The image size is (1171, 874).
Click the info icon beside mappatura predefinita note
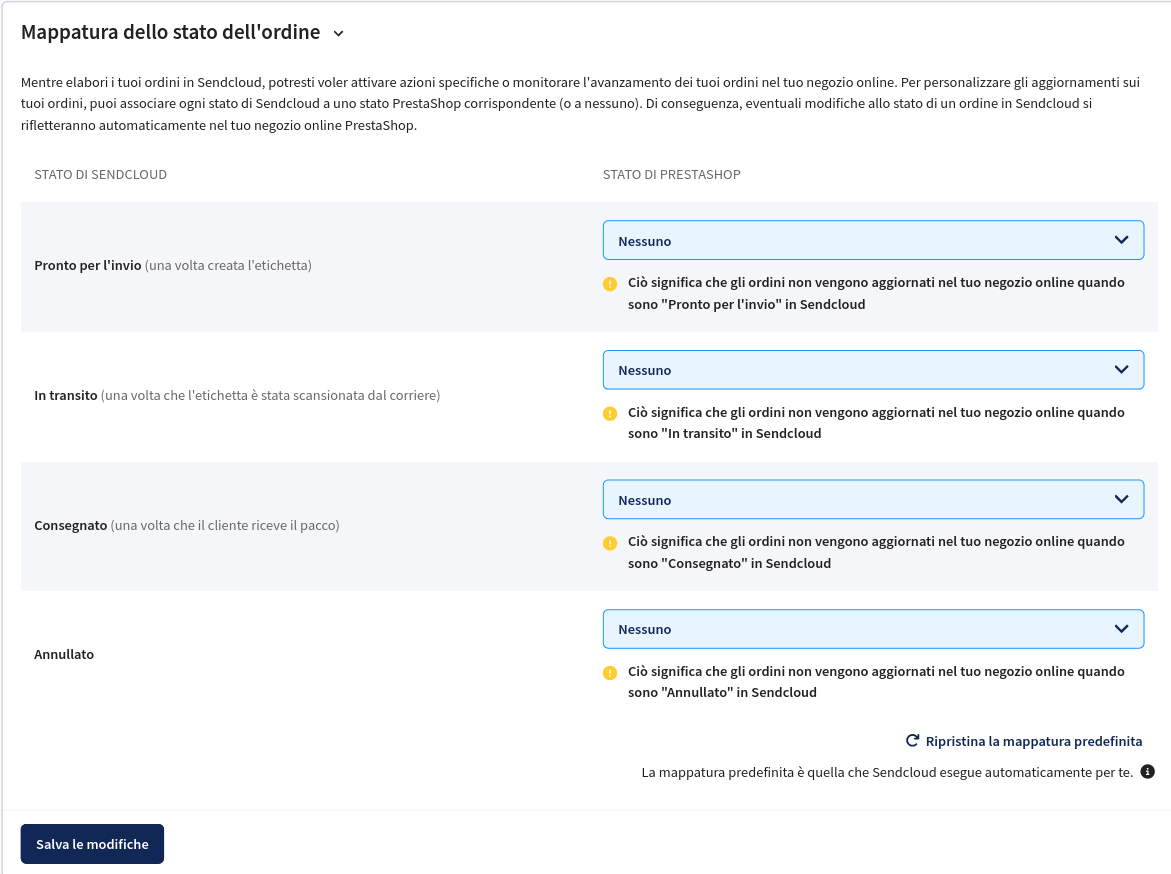point(1148,772)
